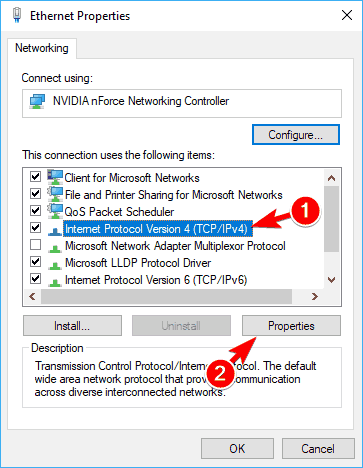Screen dimensions: 363x468
Task: Click the Install... button
Action: (72, 326)
